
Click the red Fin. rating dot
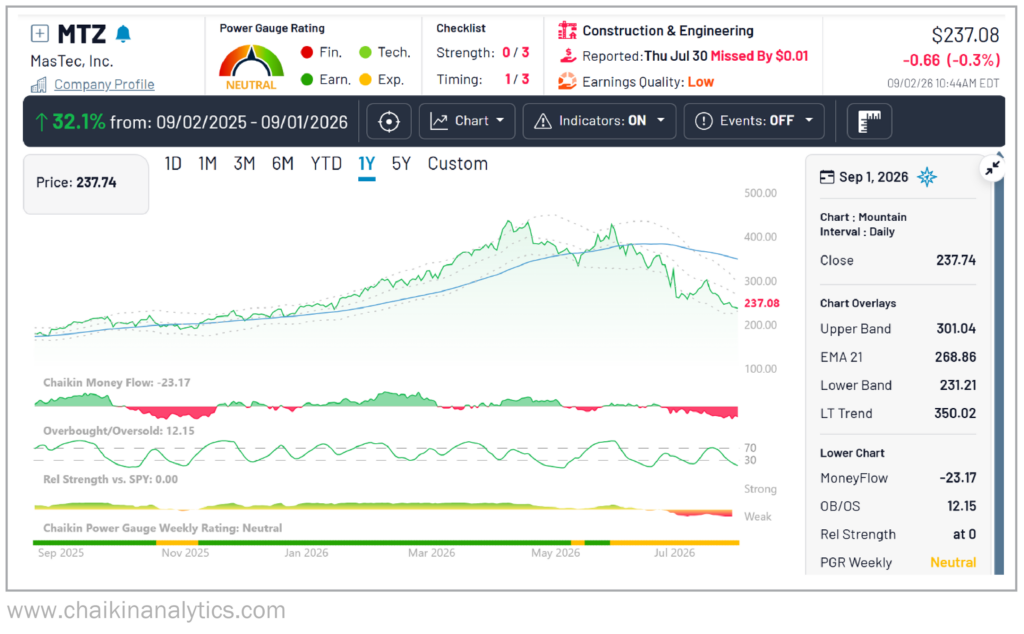(x=306, y=52)
